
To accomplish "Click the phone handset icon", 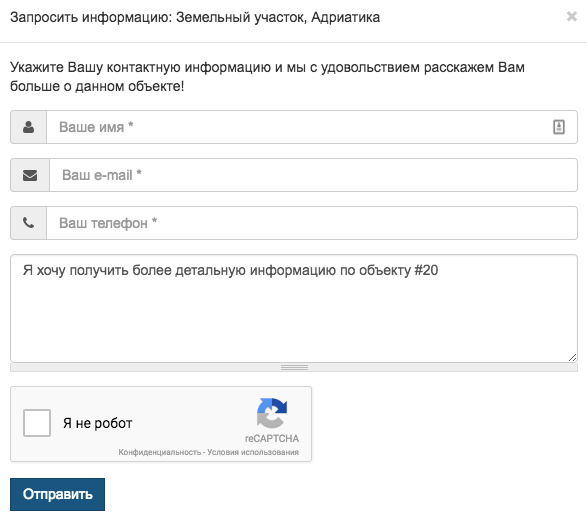I will coord(28,223).
